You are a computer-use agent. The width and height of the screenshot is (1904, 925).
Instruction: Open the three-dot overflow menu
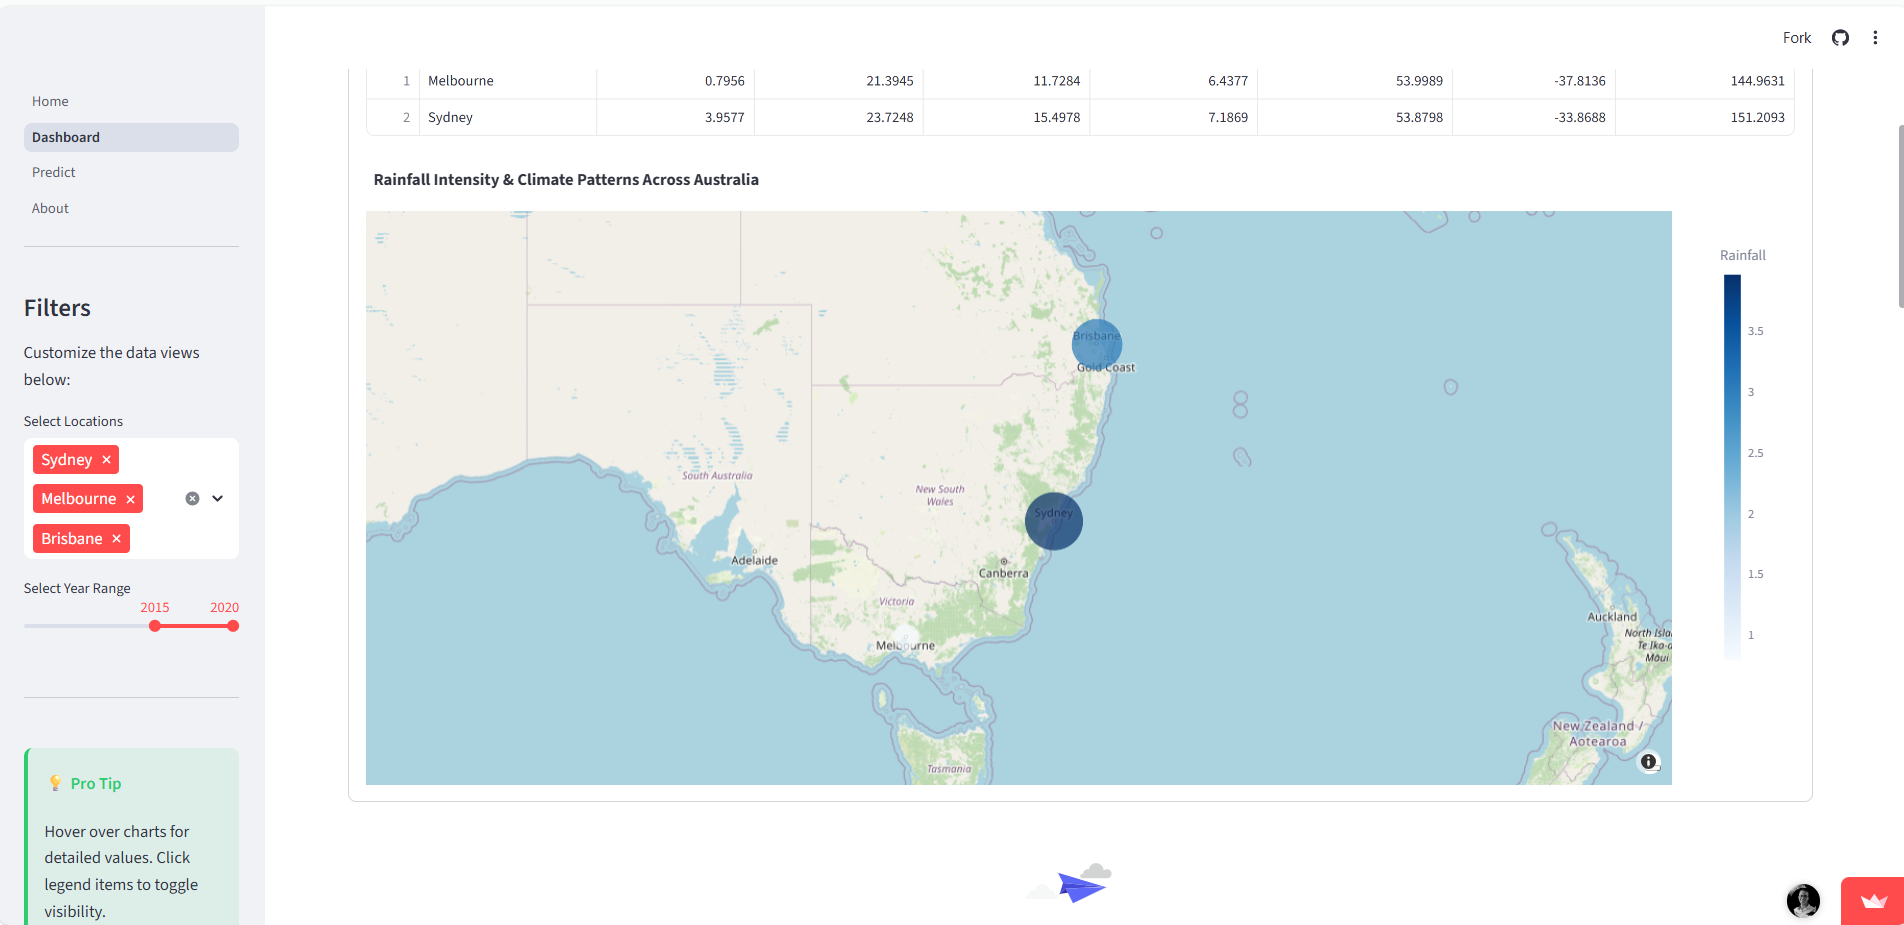coord(1876,37)
